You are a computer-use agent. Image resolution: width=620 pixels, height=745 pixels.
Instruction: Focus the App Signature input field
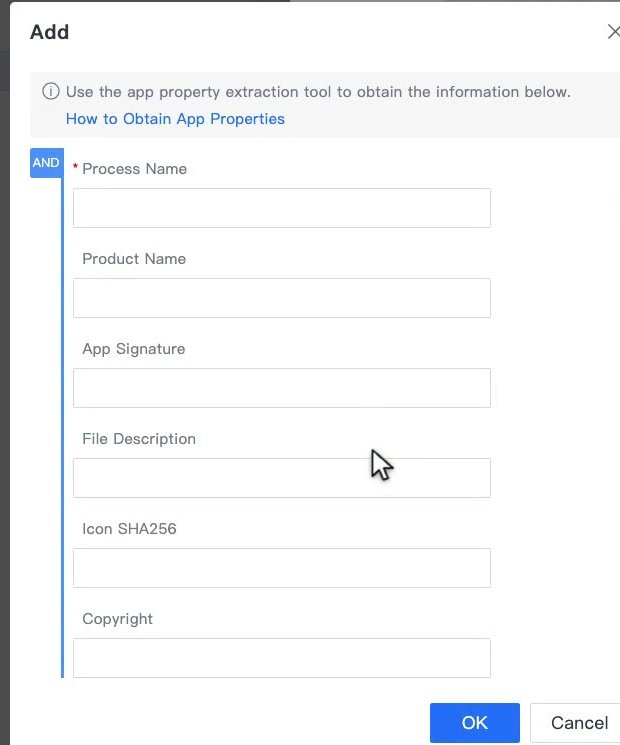point(282,388)
